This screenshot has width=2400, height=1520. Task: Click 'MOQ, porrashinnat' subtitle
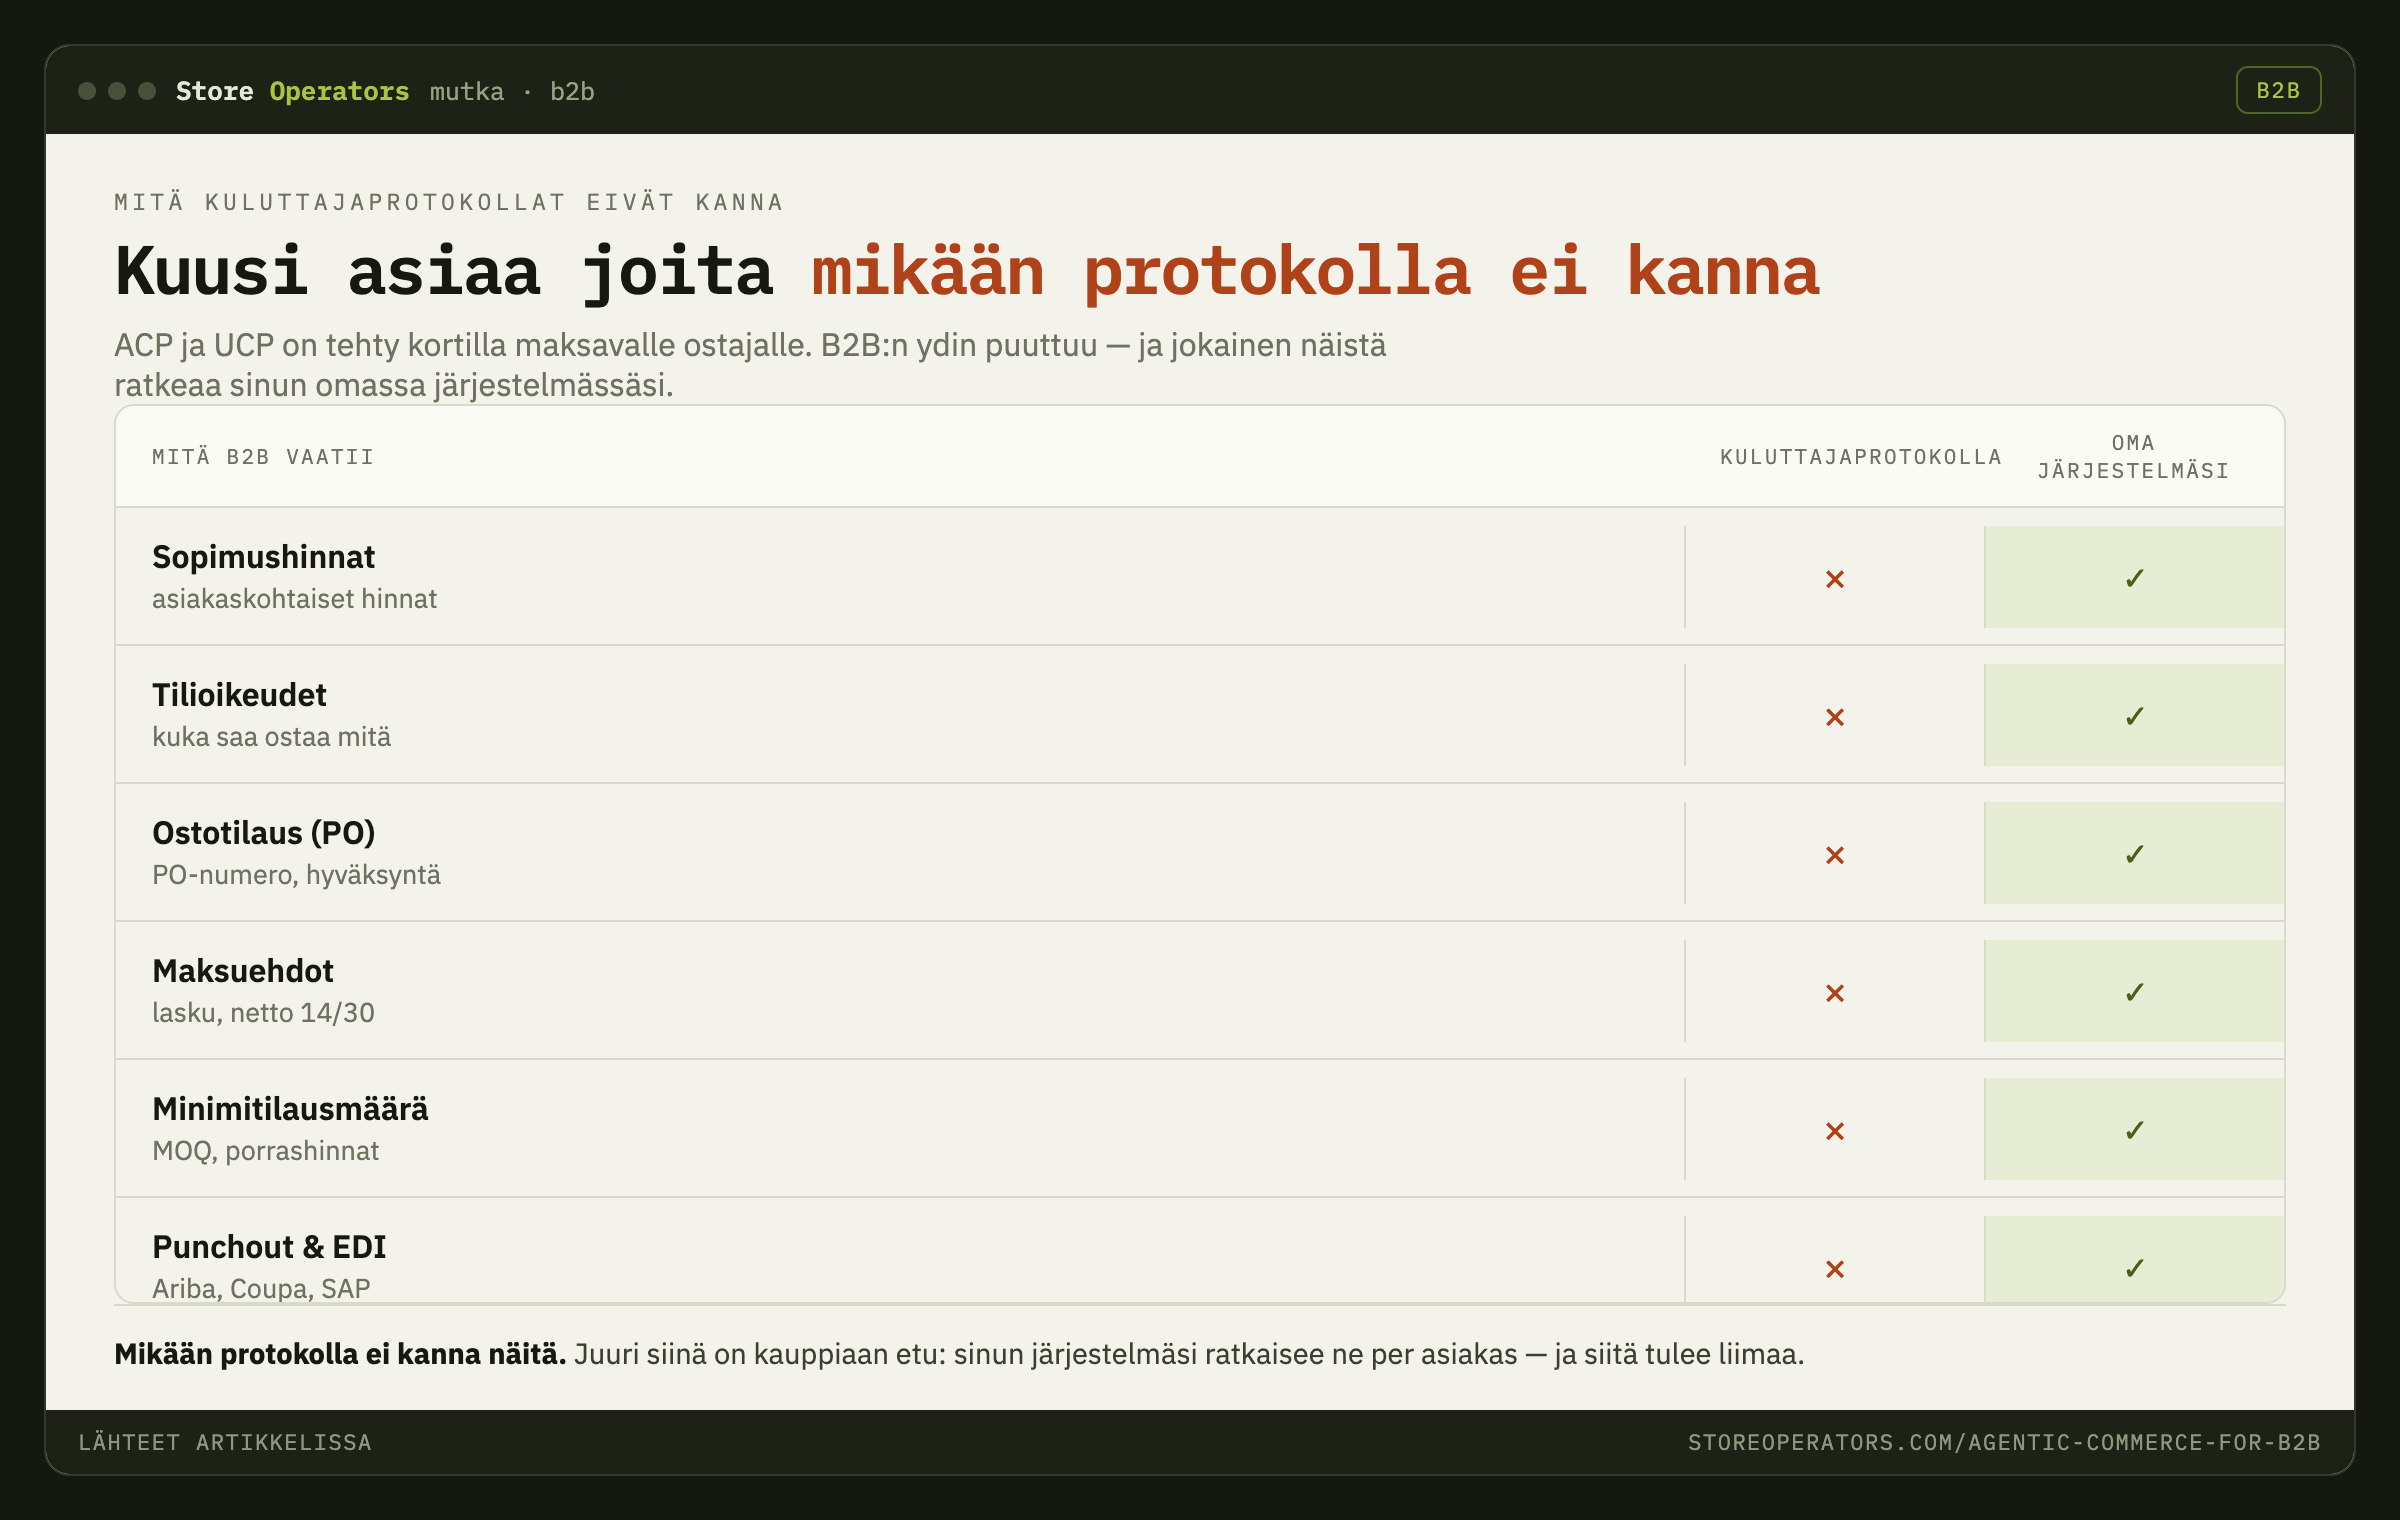point(265,1151)
